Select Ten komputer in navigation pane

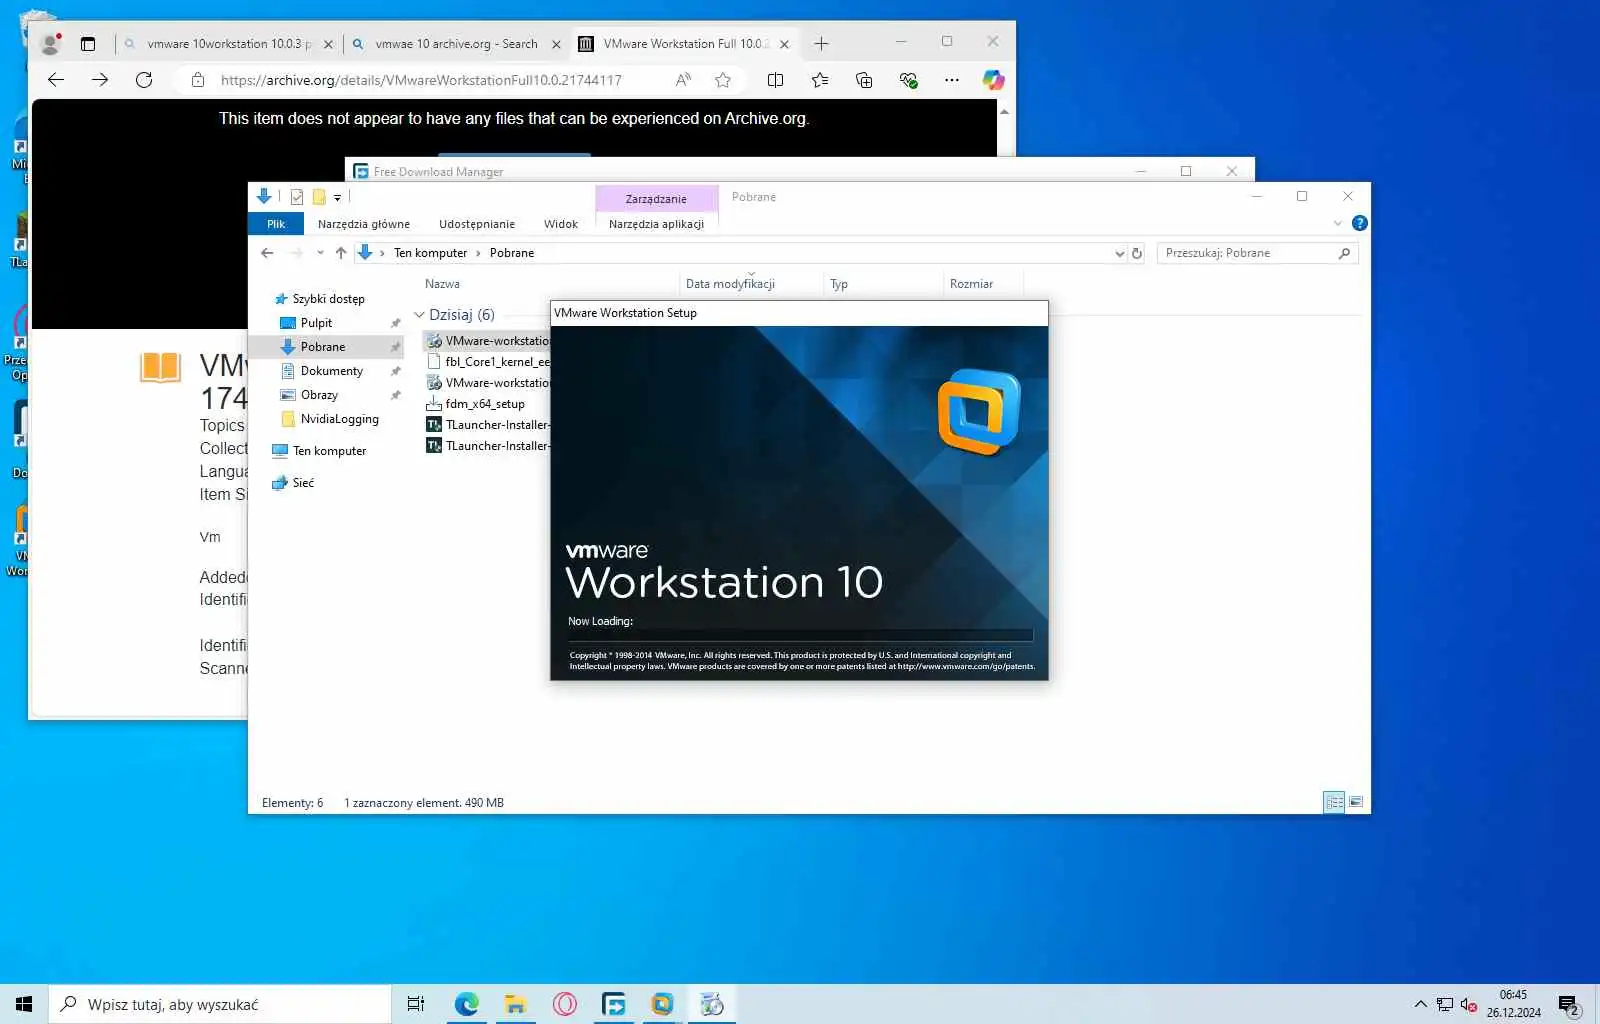point(329,451)
